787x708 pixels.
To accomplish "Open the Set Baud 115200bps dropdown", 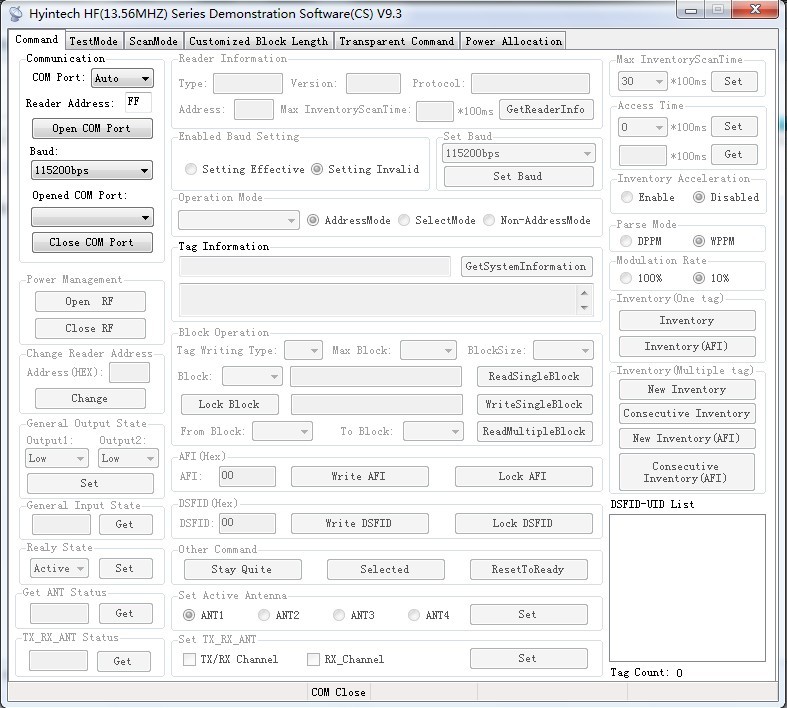I will coord(518,154).
